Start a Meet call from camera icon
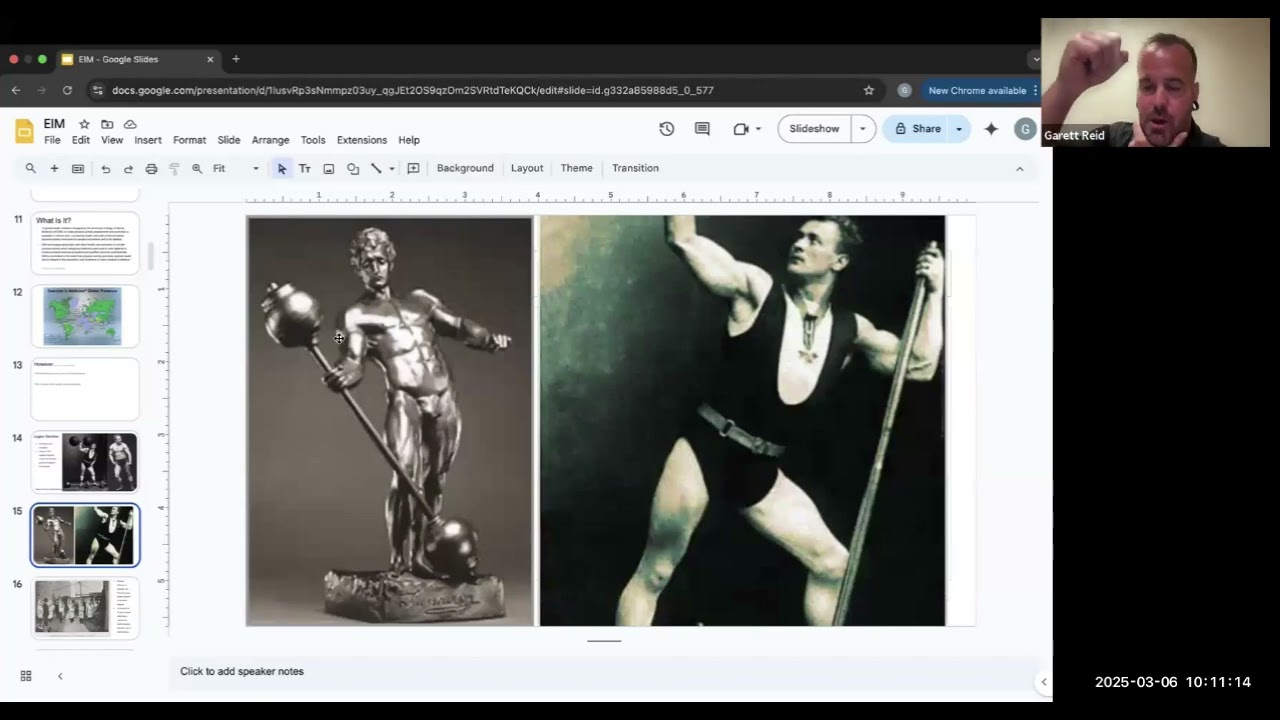 [x=741, y=129]
